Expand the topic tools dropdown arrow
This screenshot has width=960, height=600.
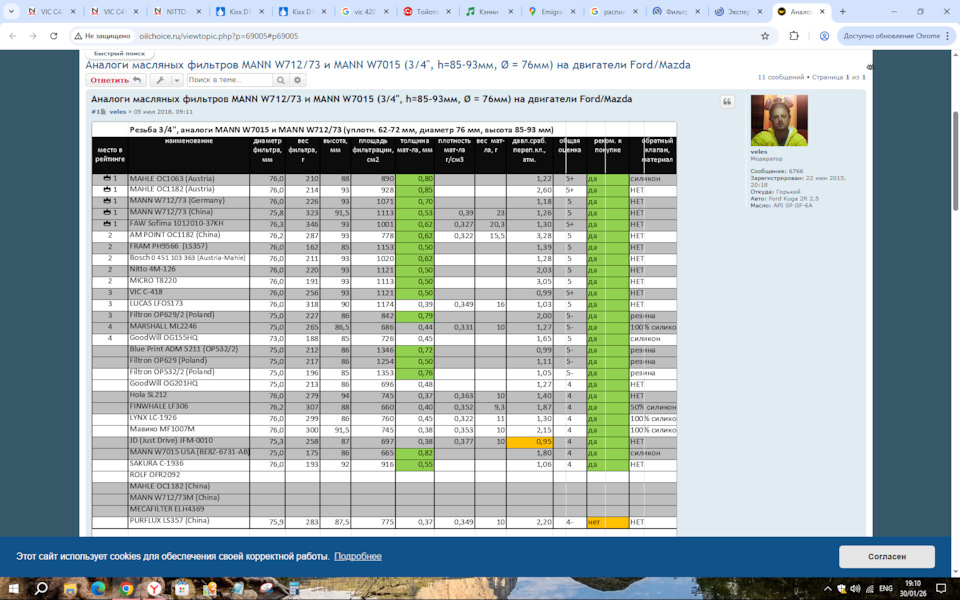coord(176,80)
